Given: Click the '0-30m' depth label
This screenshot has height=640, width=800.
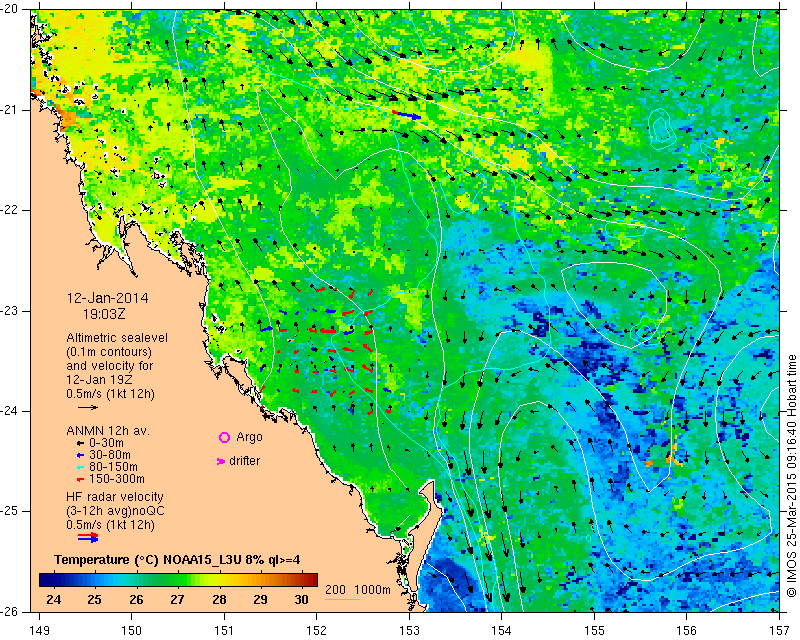Looking at the screenshot, I should pos(106,443).
